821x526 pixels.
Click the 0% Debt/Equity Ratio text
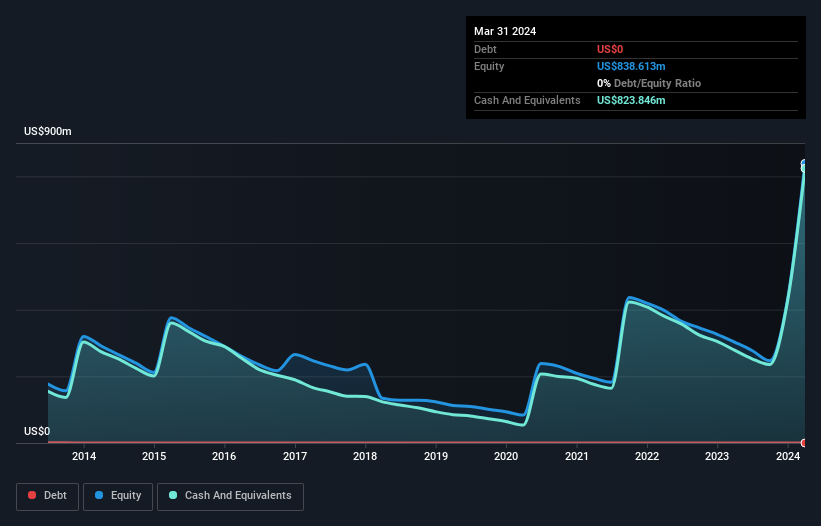pos(649,83)
